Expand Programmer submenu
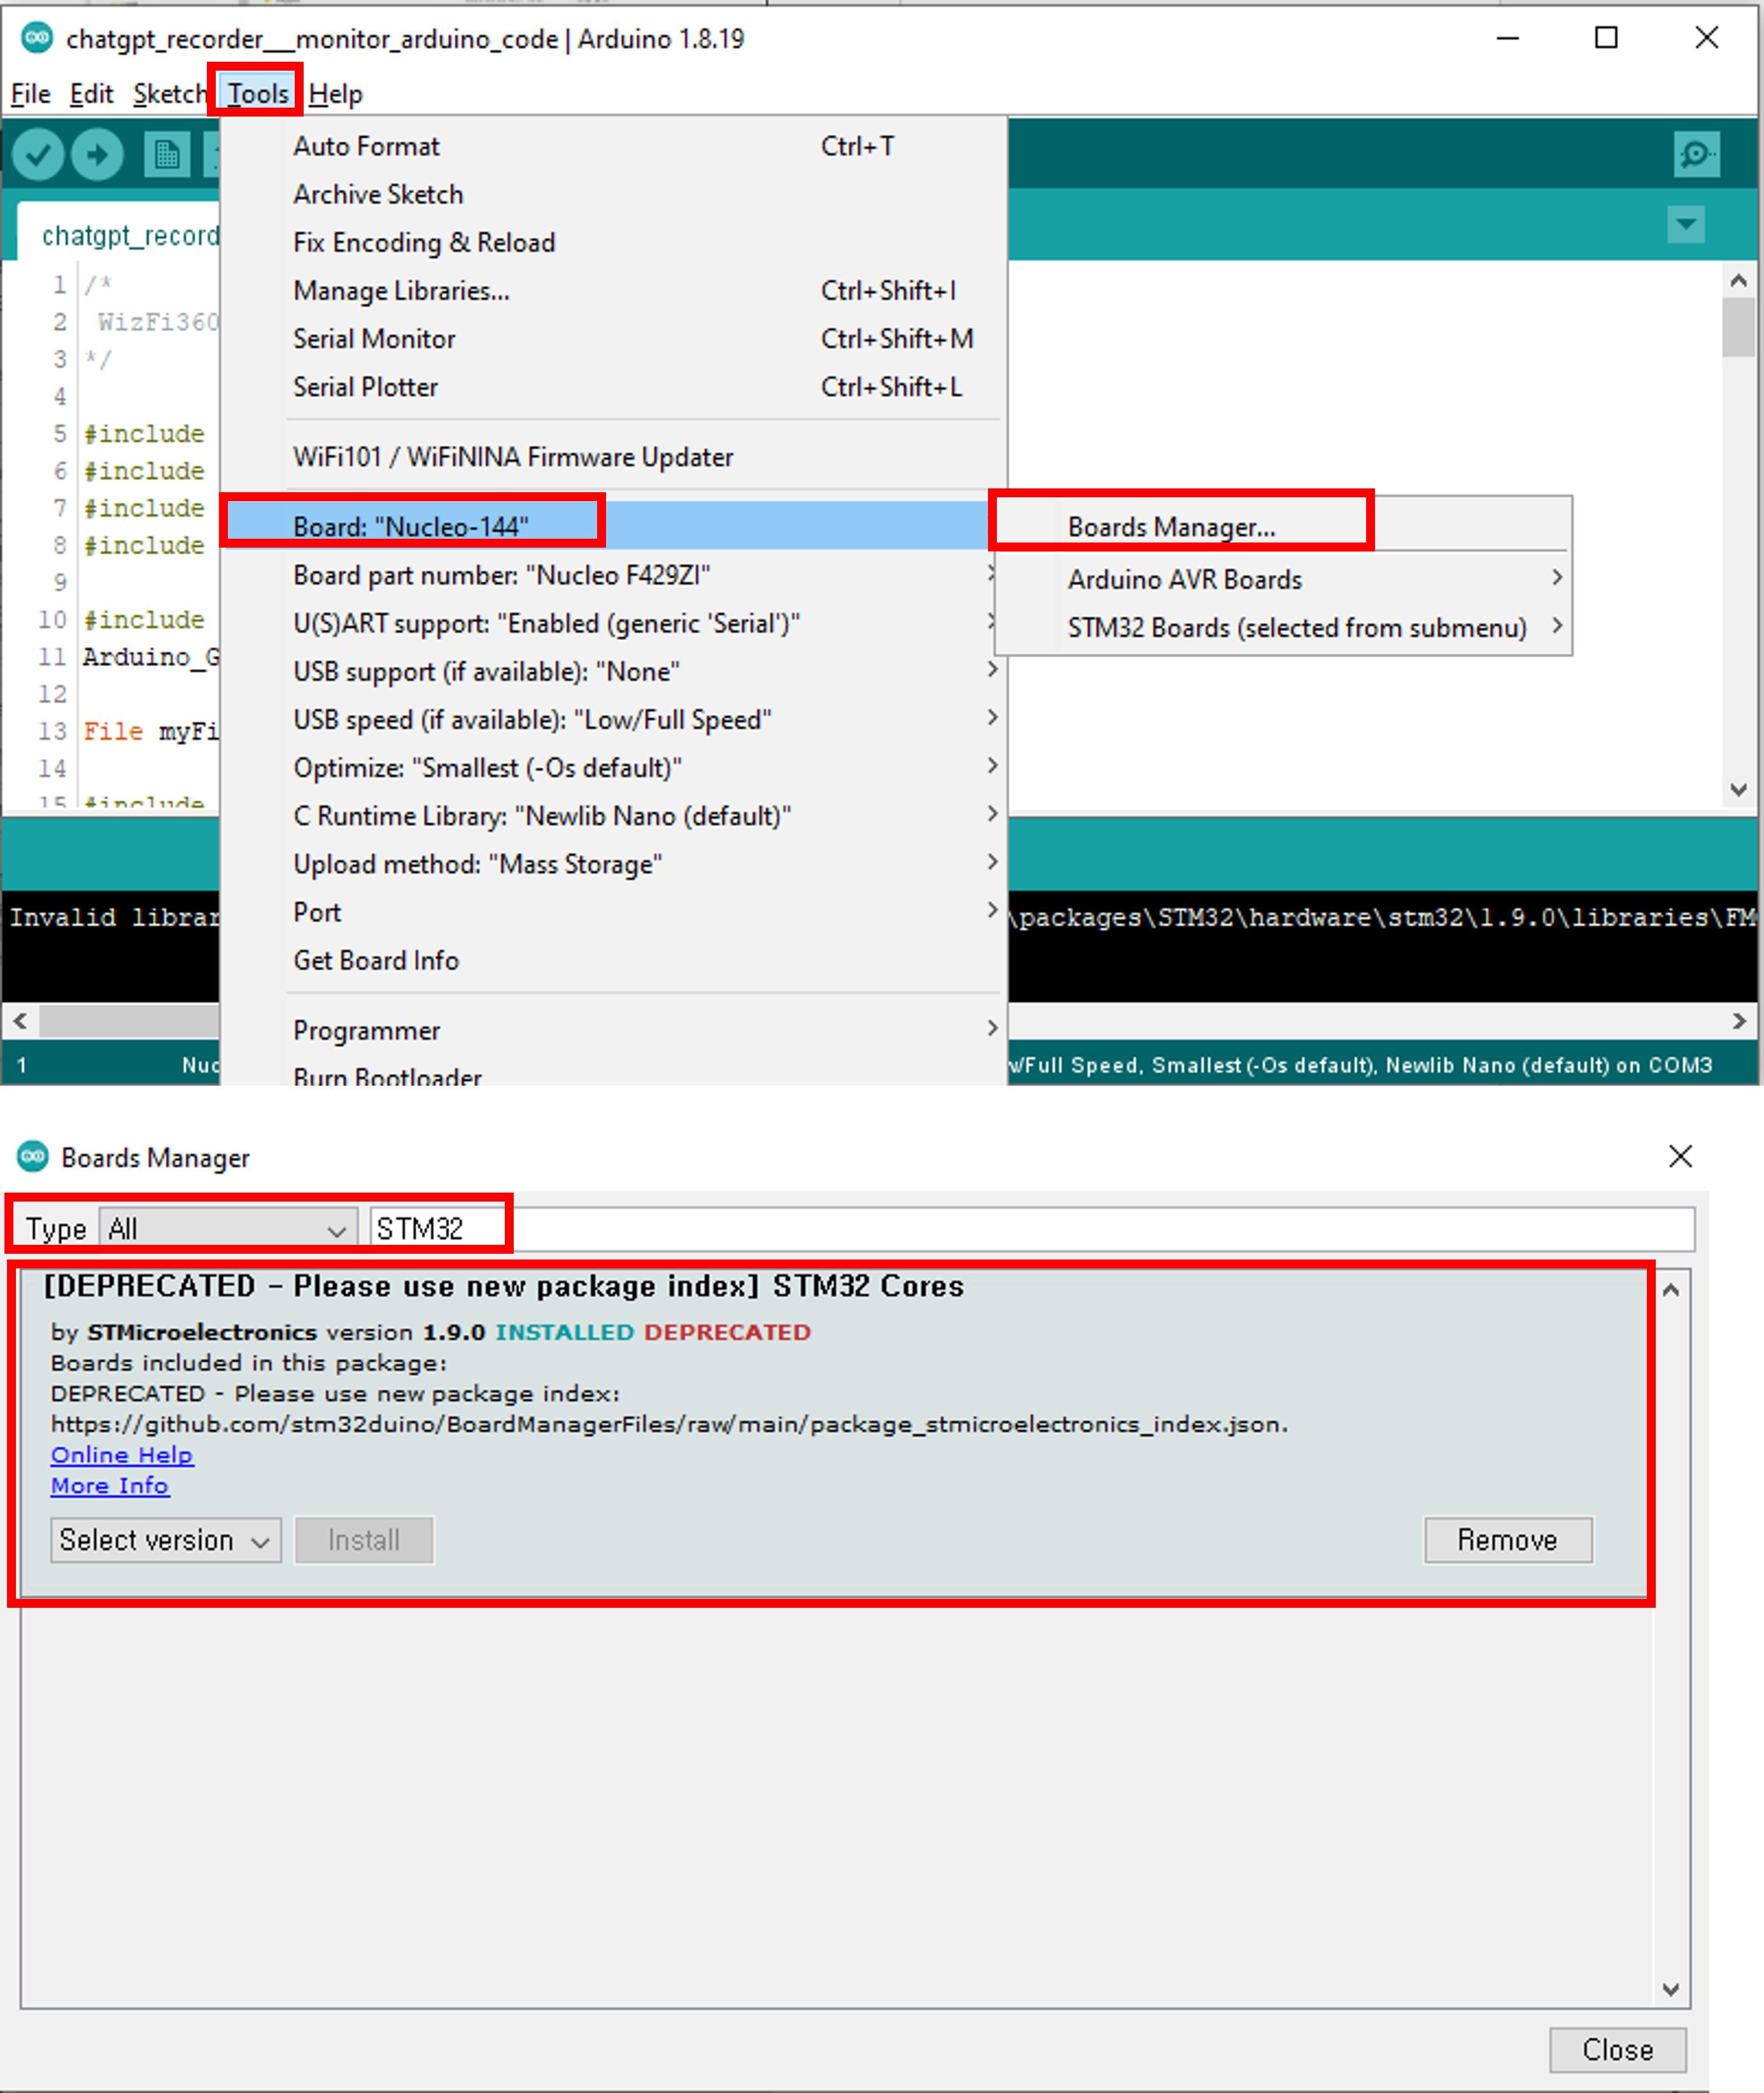The width and height of the screenshot is (1764, 2093). 613,1029
